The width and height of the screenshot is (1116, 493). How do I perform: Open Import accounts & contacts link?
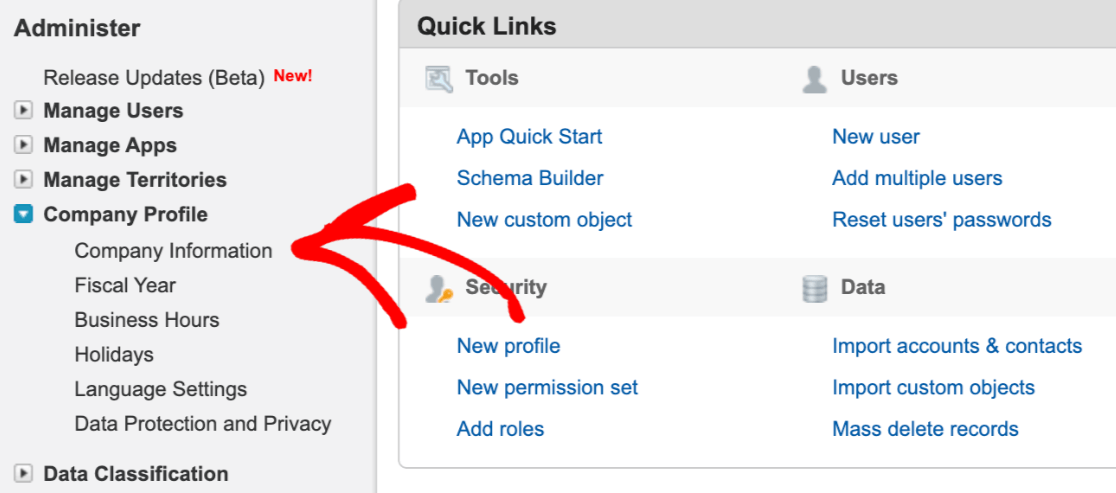click(956, 346)
